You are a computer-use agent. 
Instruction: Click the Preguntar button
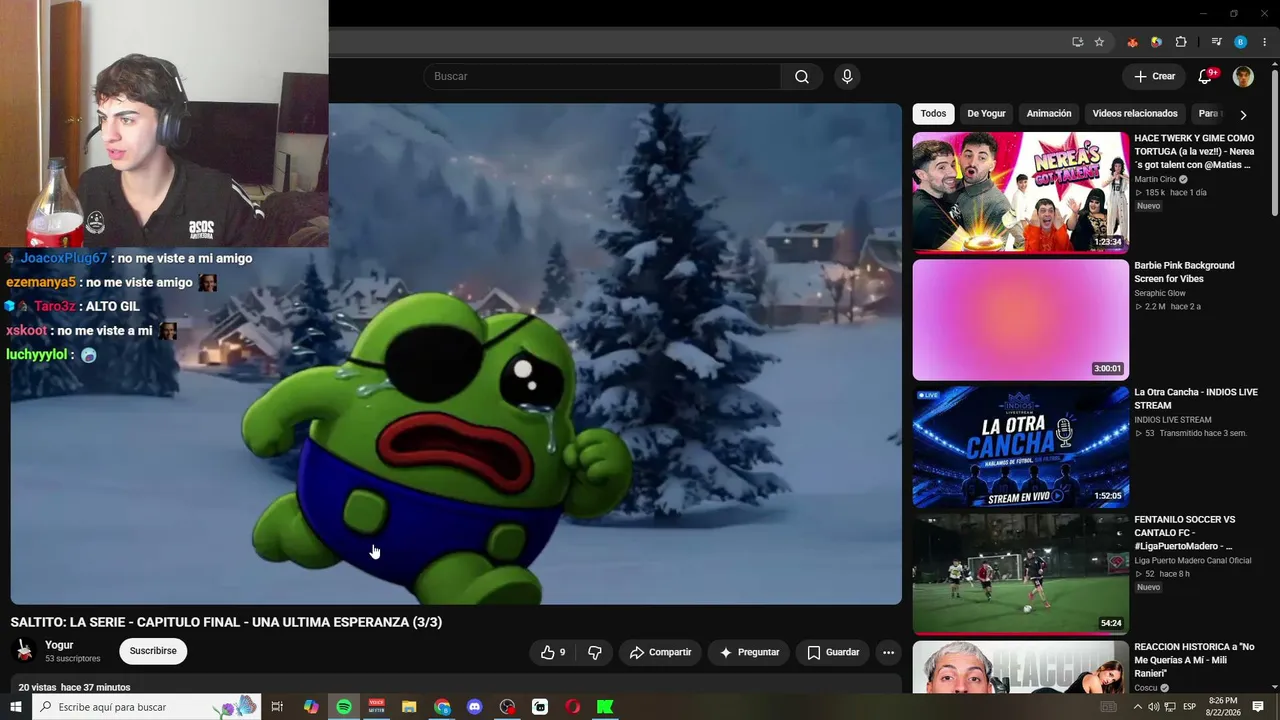tap(749, 652)
